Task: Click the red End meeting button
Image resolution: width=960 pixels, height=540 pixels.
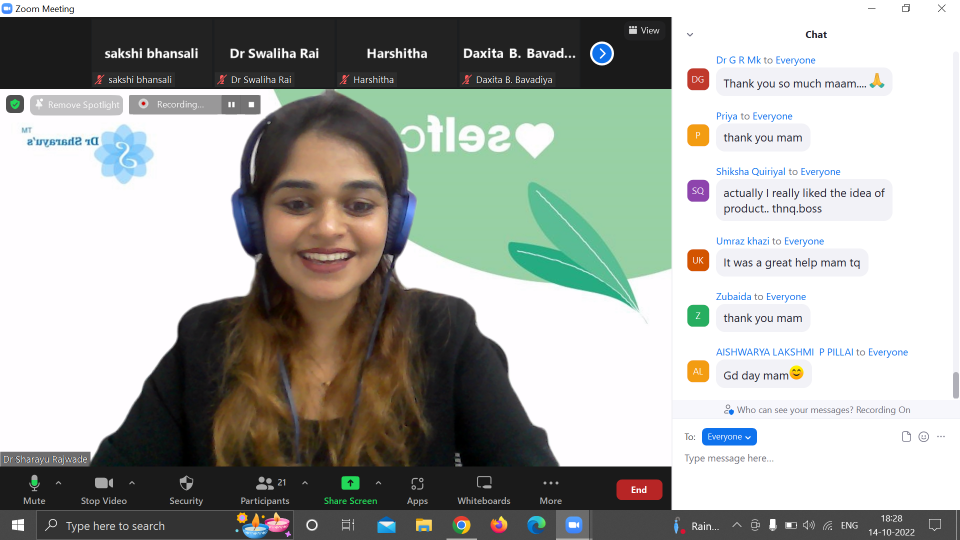Action: point(639,489)
